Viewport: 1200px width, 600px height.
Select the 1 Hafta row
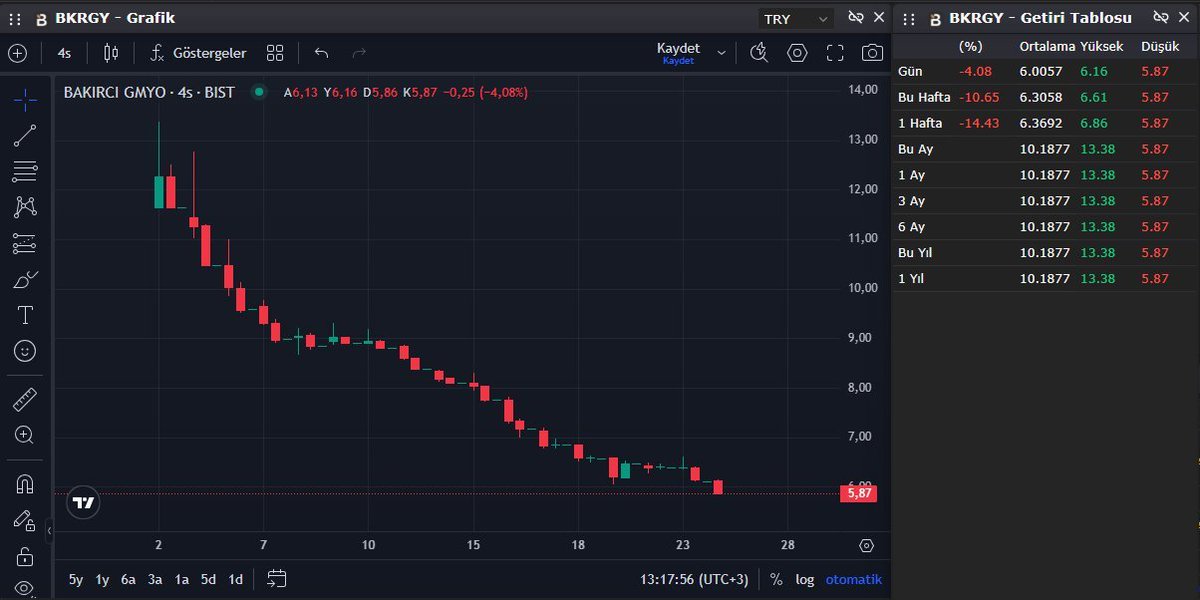[1046, 124]
